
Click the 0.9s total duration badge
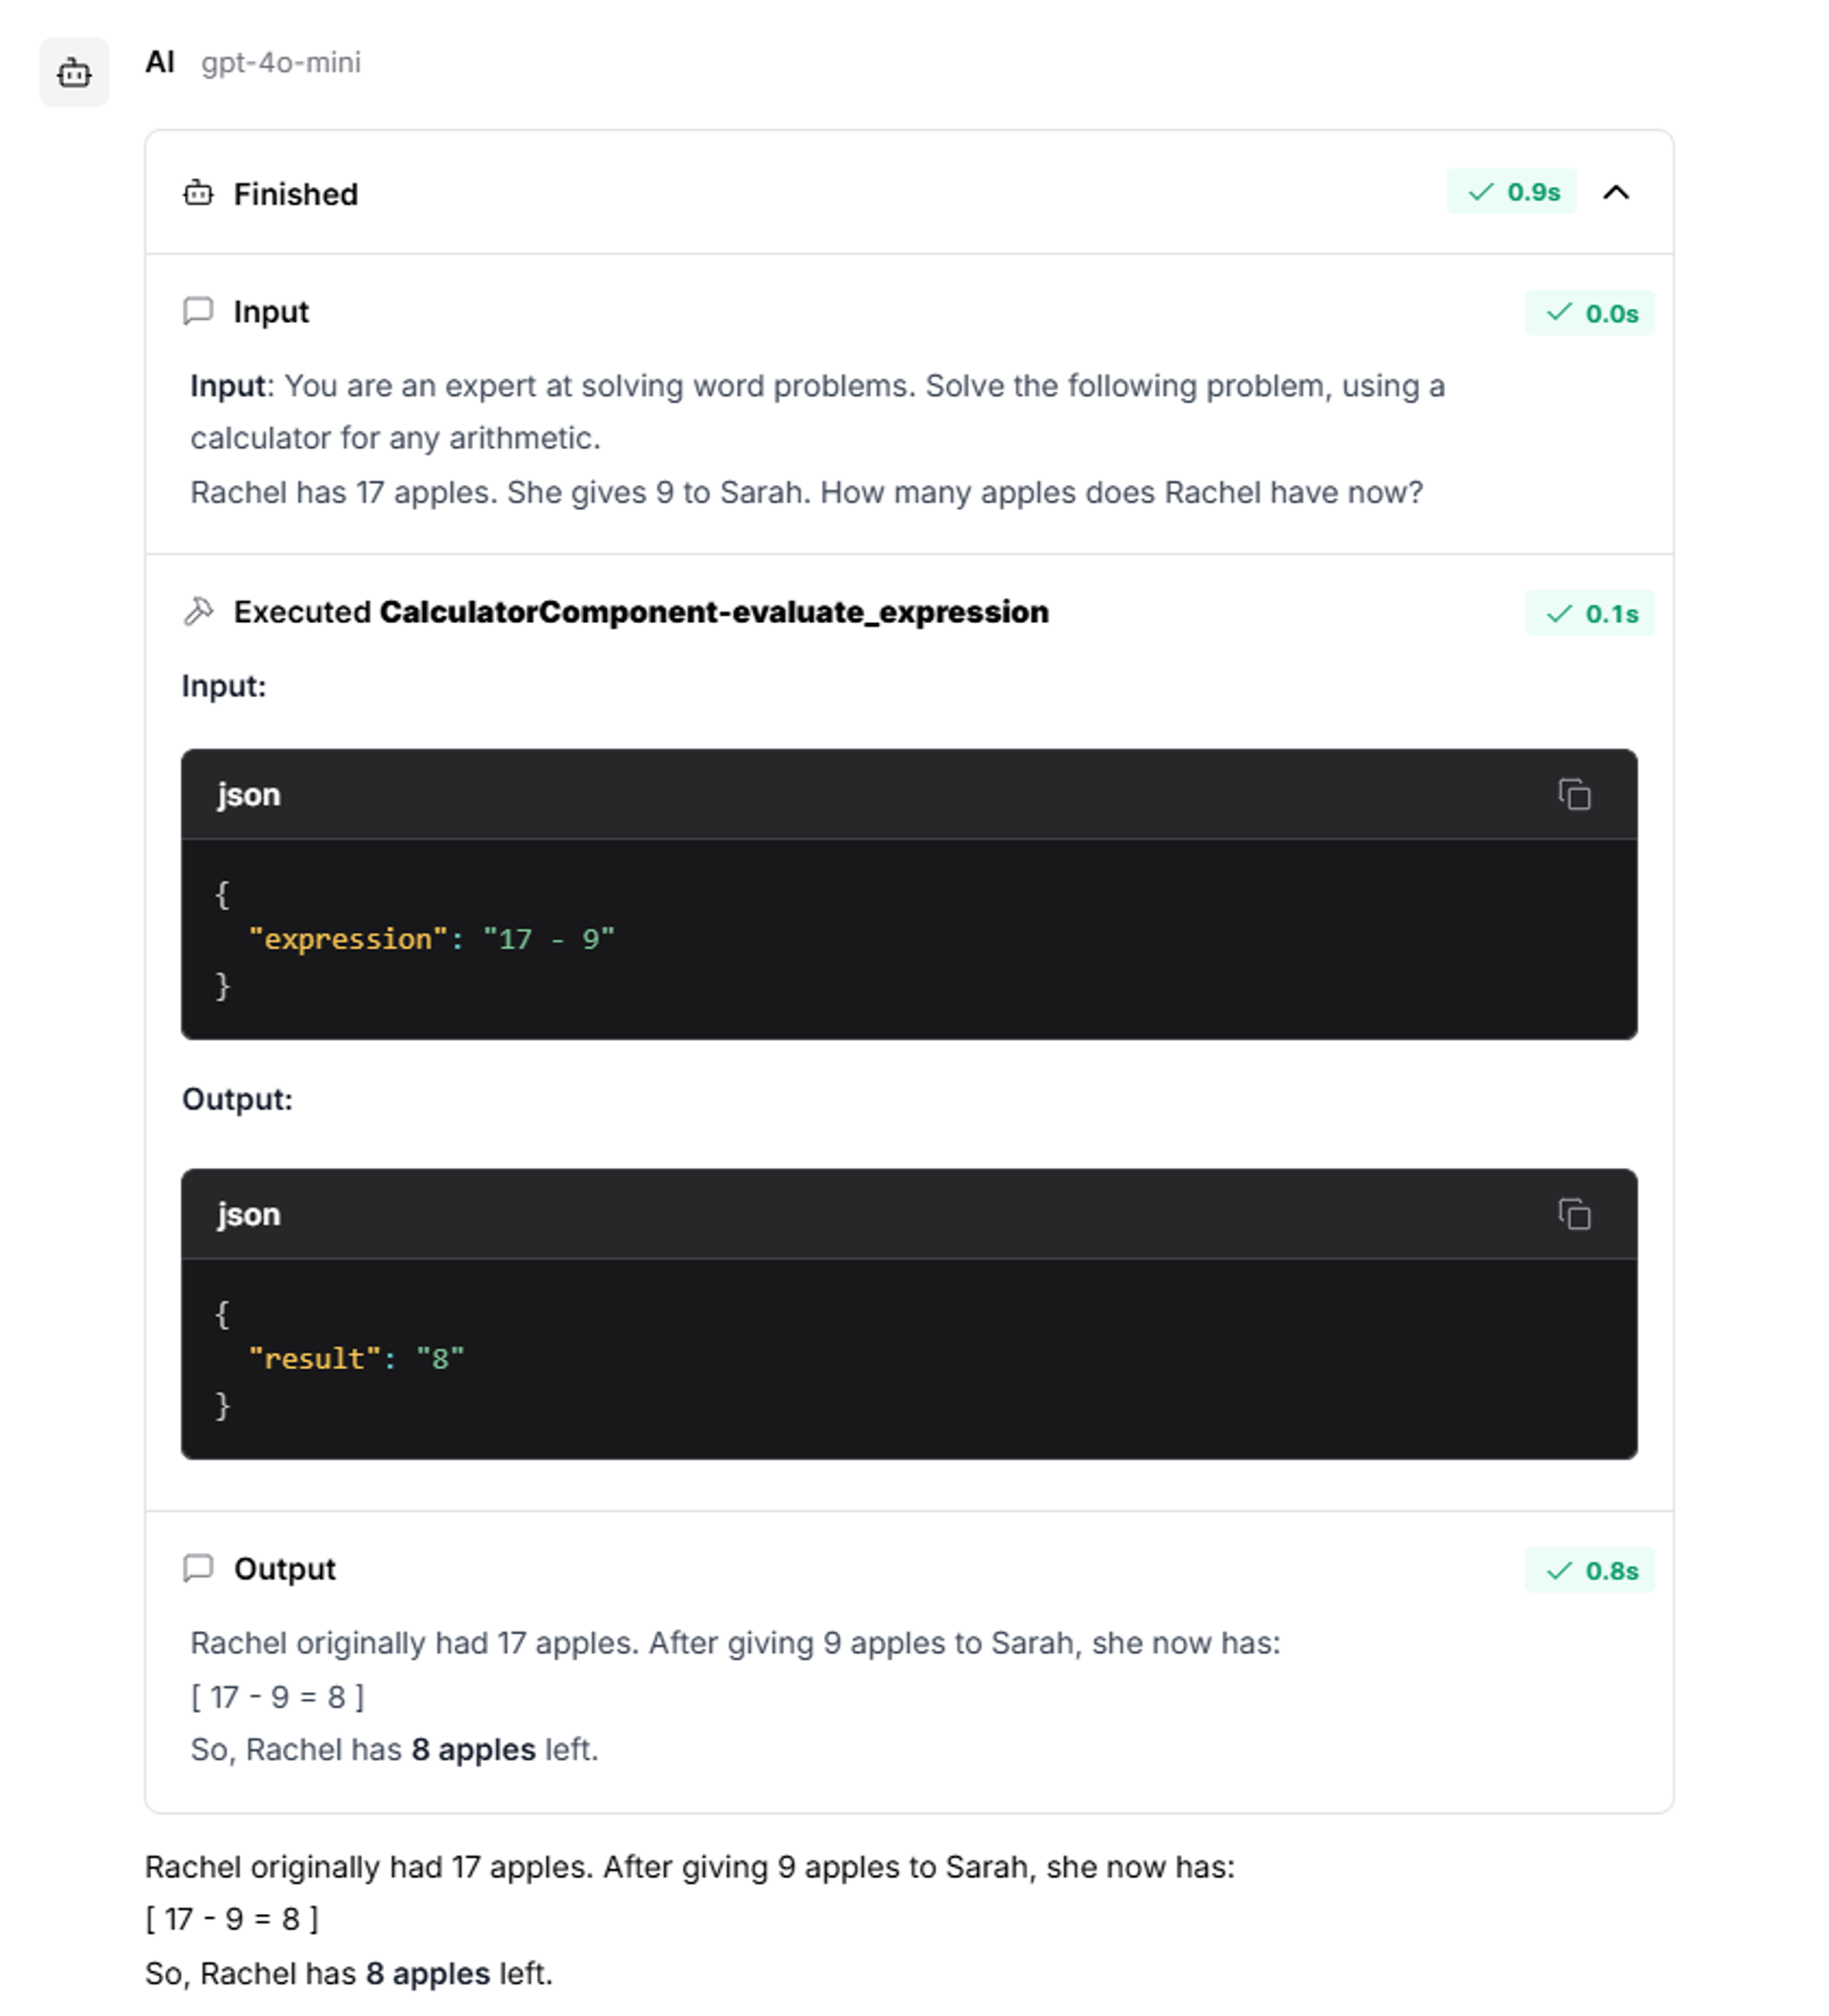1510,192
